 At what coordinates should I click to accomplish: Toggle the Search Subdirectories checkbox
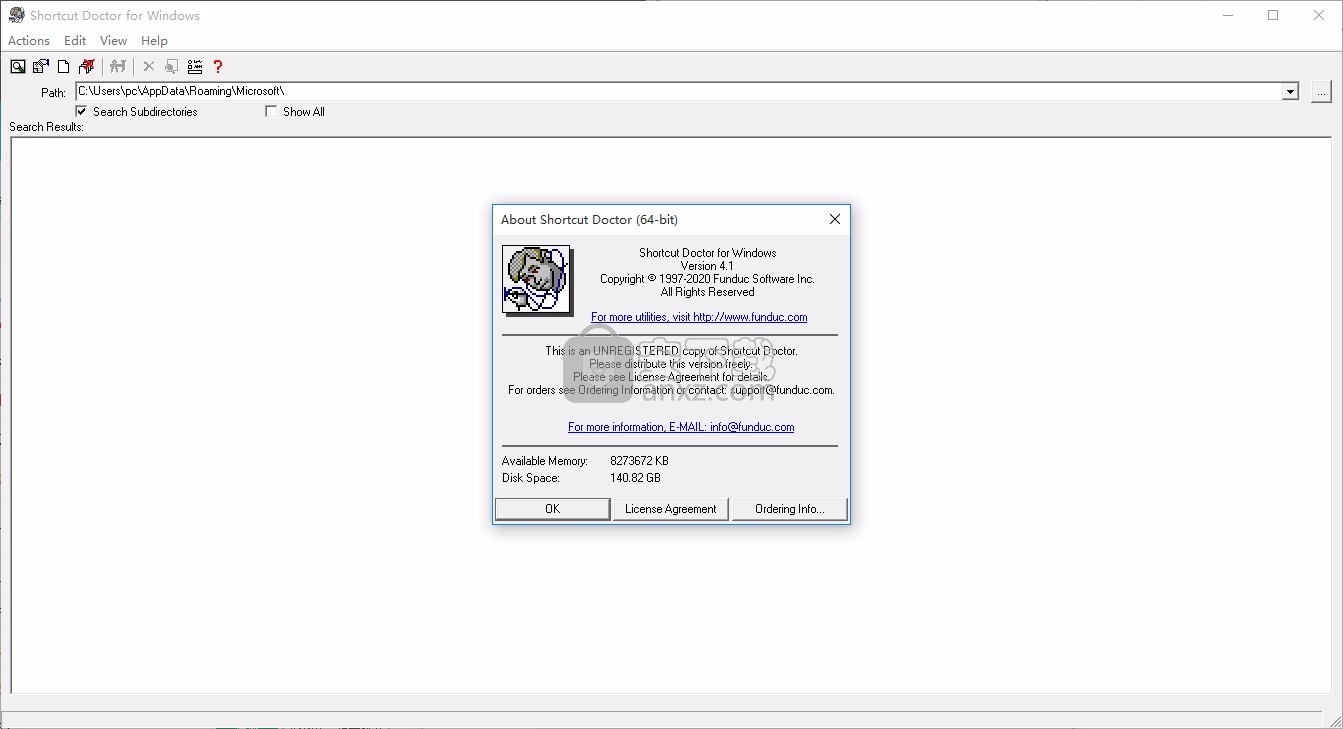tap(82, 112)
